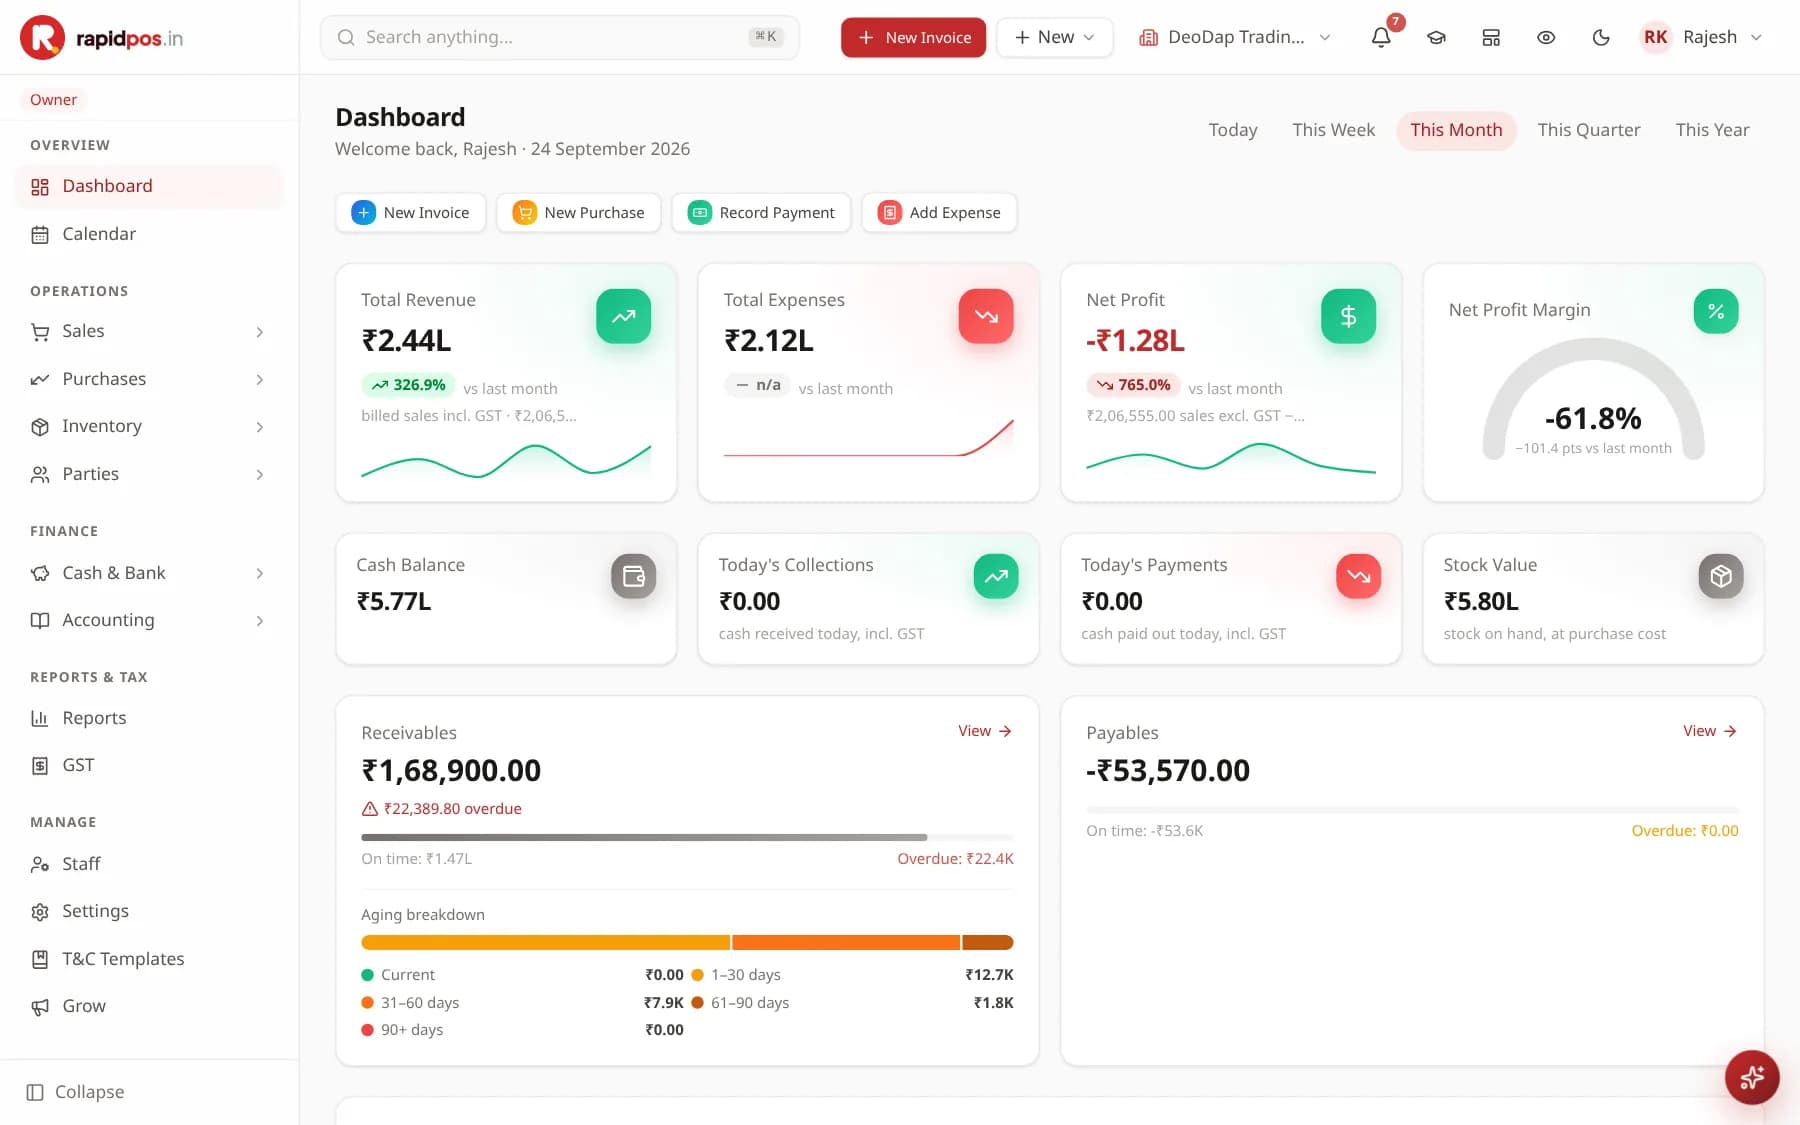Click the Net Profit Margin percent icon
This screenshot has width=1800, height=1125.
point(1716,311)
